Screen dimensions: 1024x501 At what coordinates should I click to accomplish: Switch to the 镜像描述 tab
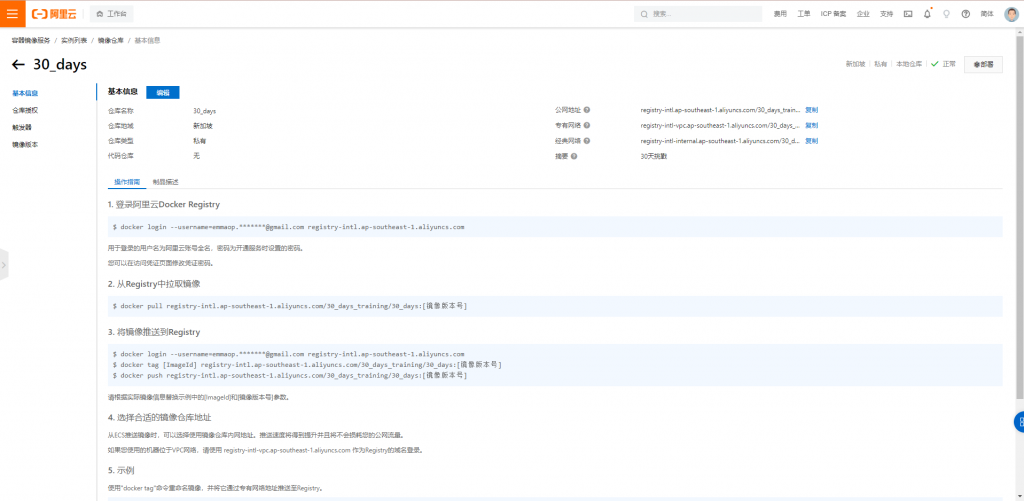pyautogui.click(x=166, y=182)
